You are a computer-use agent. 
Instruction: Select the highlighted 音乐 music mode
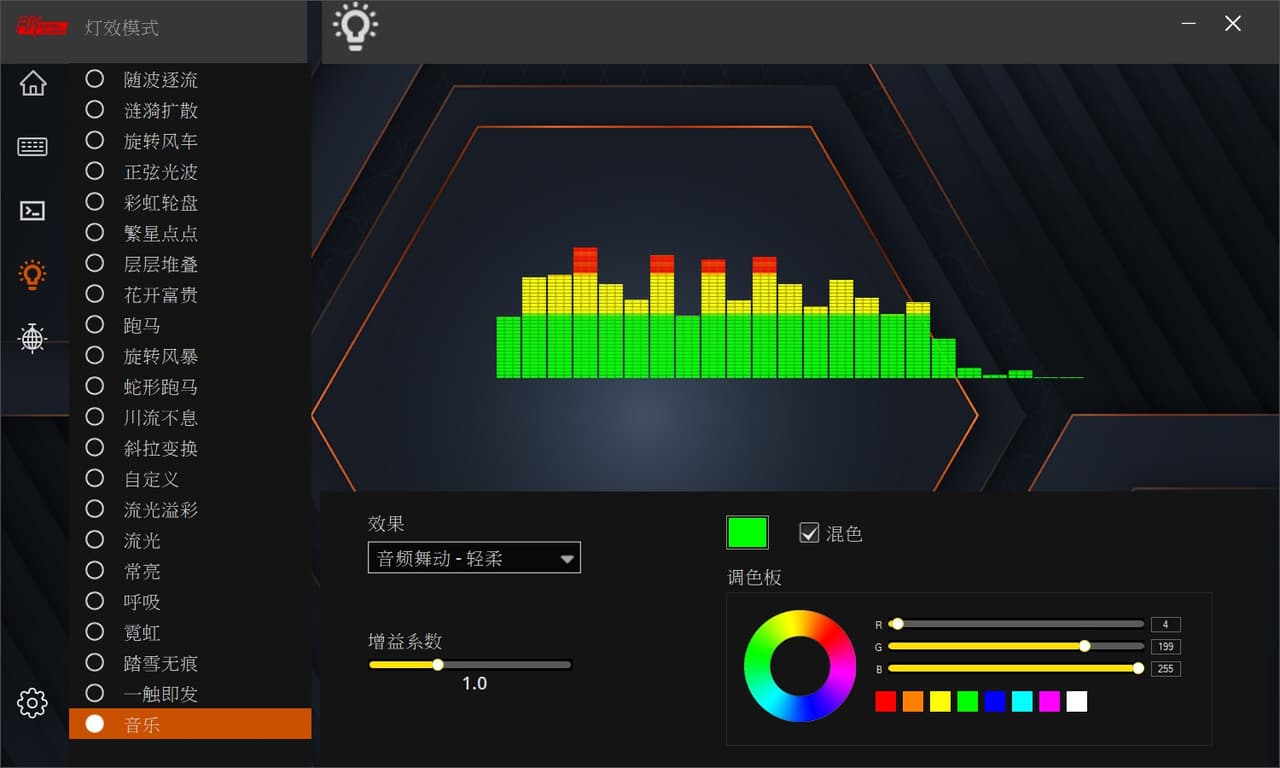click(190, 724)
